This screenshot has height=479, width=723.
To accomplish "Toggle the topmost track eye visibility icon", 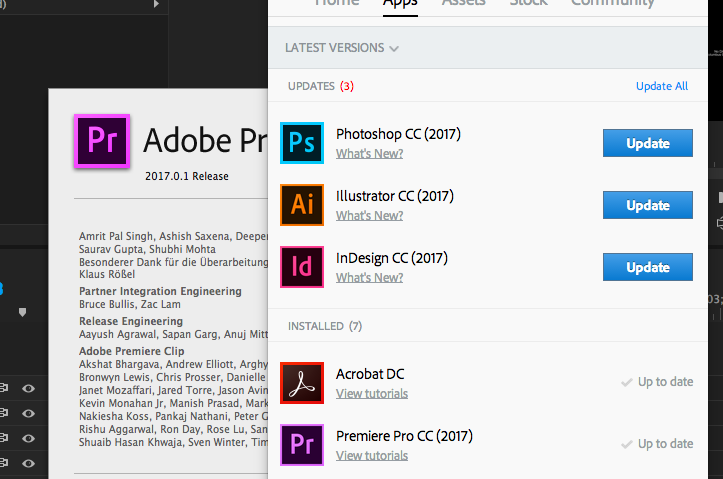I will click(28, 389).
